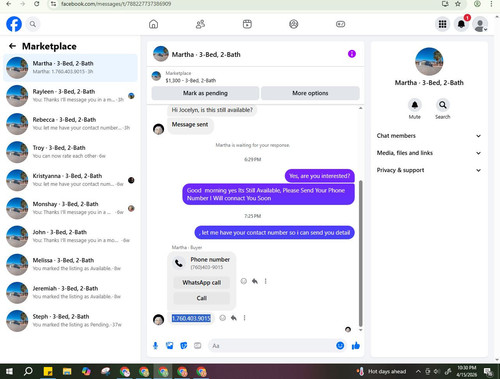Click the browser address bar
The height and width of the screenshot is (379, 500).
247,4
